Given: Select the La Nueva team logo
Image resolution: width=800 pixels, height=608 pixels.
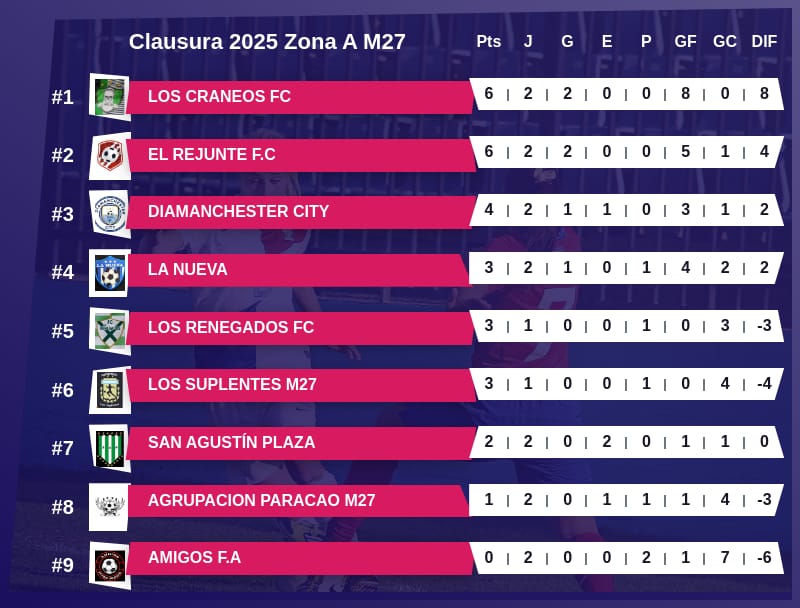Looking at the screenshot, I should click(110, 272).
